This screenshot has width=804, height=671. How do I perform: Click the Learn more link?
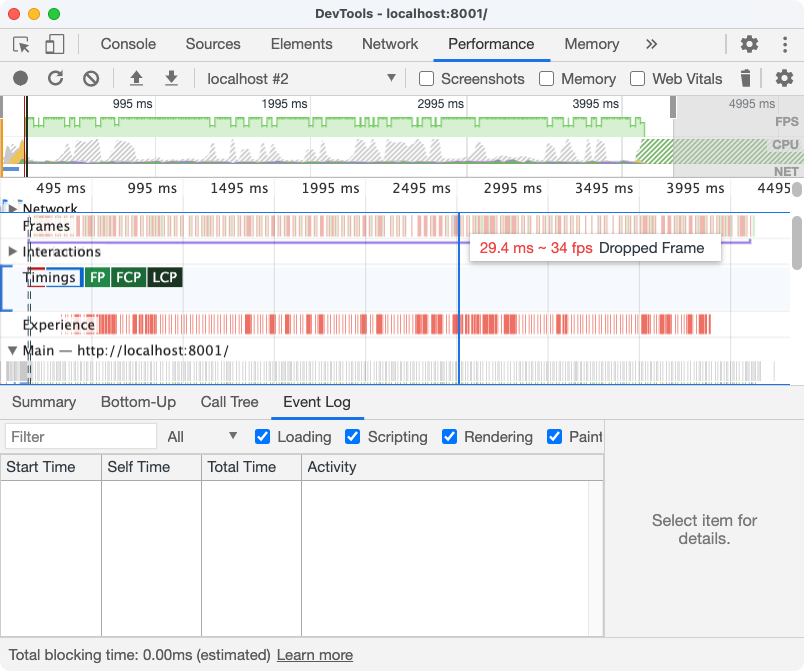(314, 655)
